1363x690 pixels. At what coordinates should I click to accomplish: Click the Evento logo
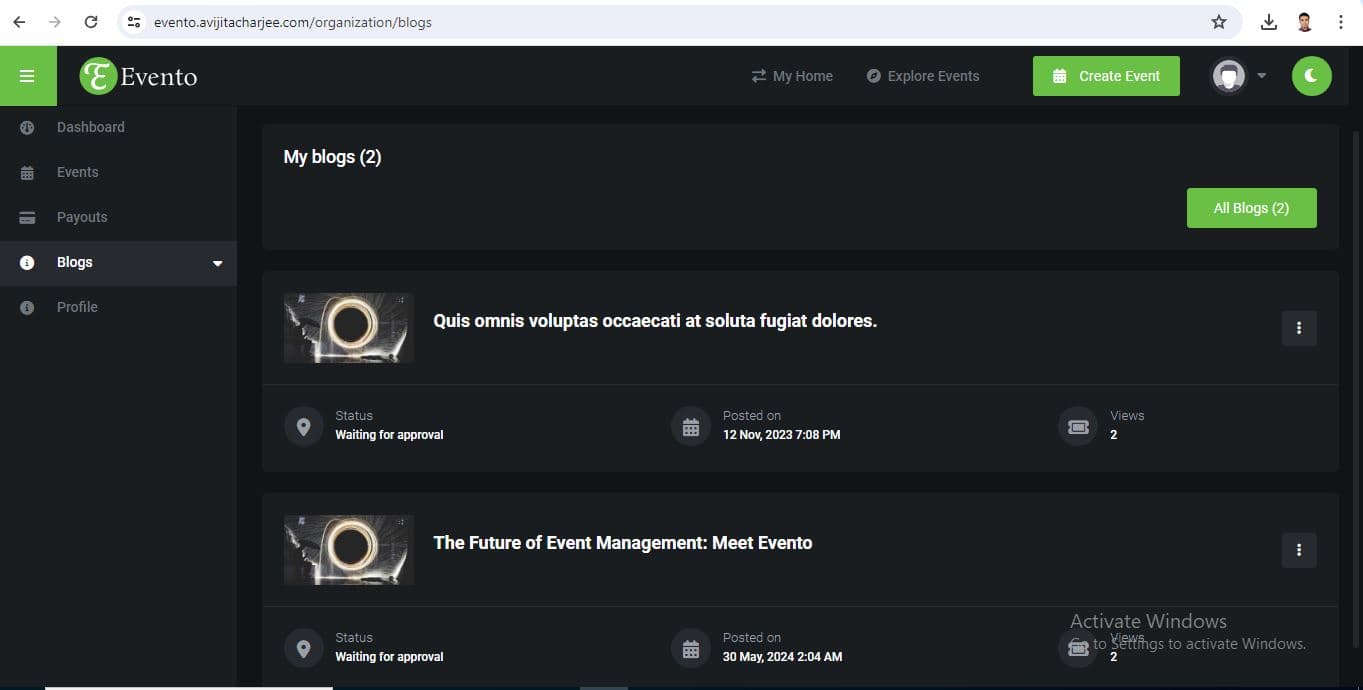pyautogui.click(x=139, y=76)
